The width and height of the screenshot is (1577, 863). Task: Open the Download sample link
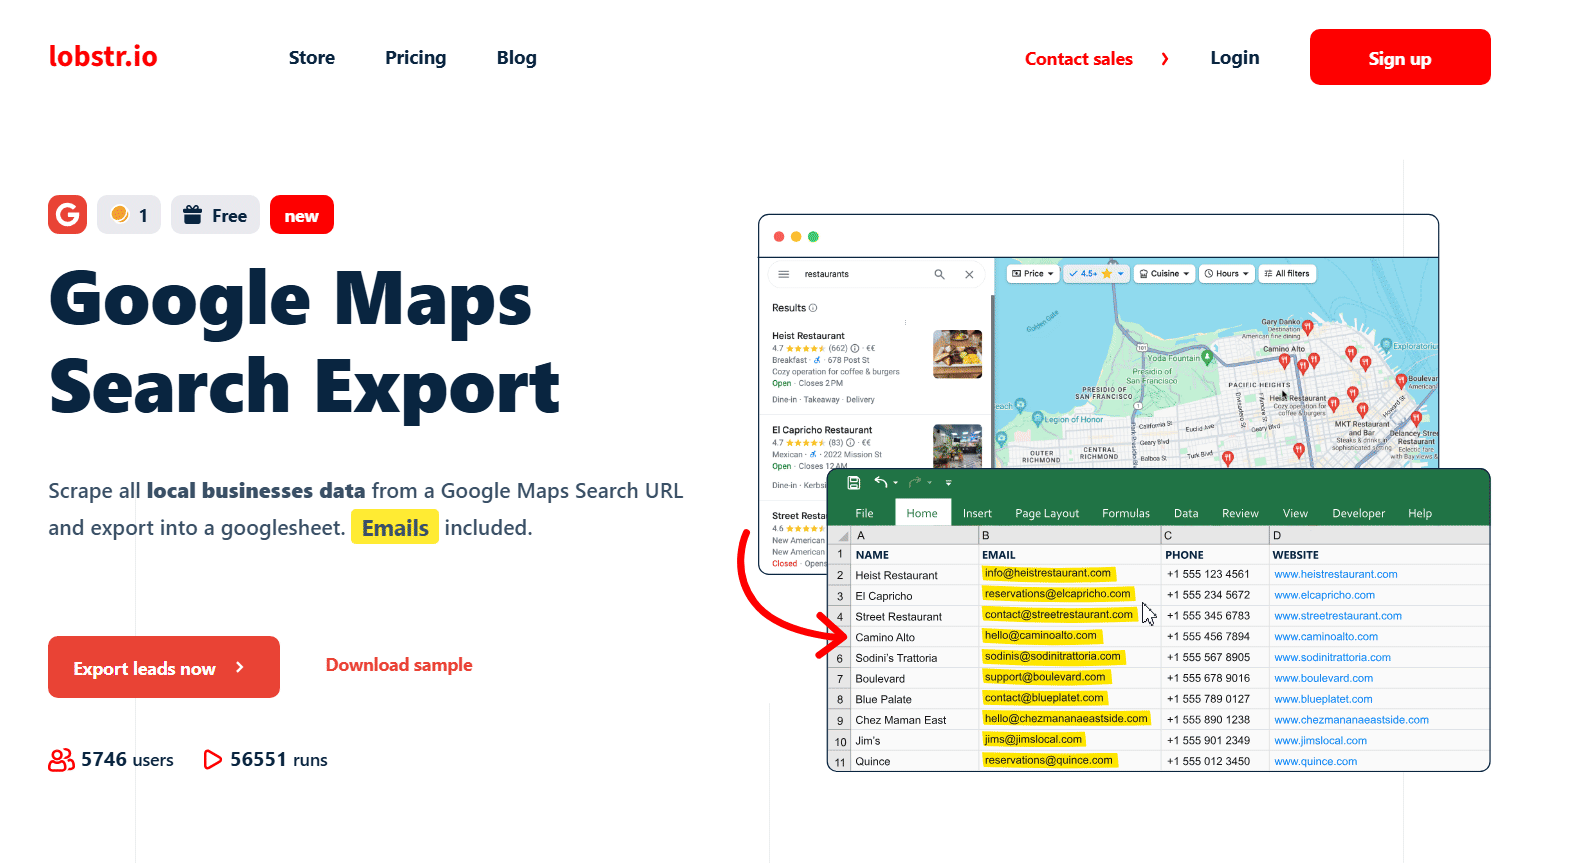coord(399,665)
